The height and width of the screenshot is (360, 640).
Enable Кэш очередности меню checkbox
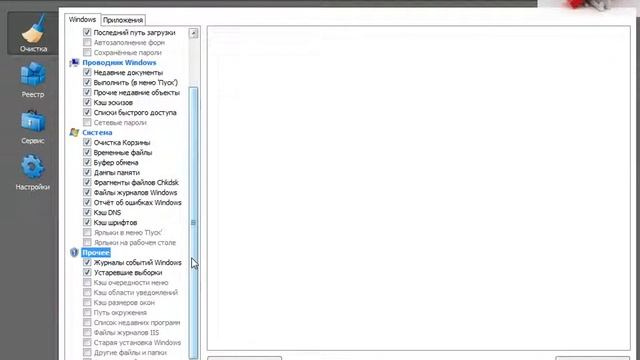(87, 282)
